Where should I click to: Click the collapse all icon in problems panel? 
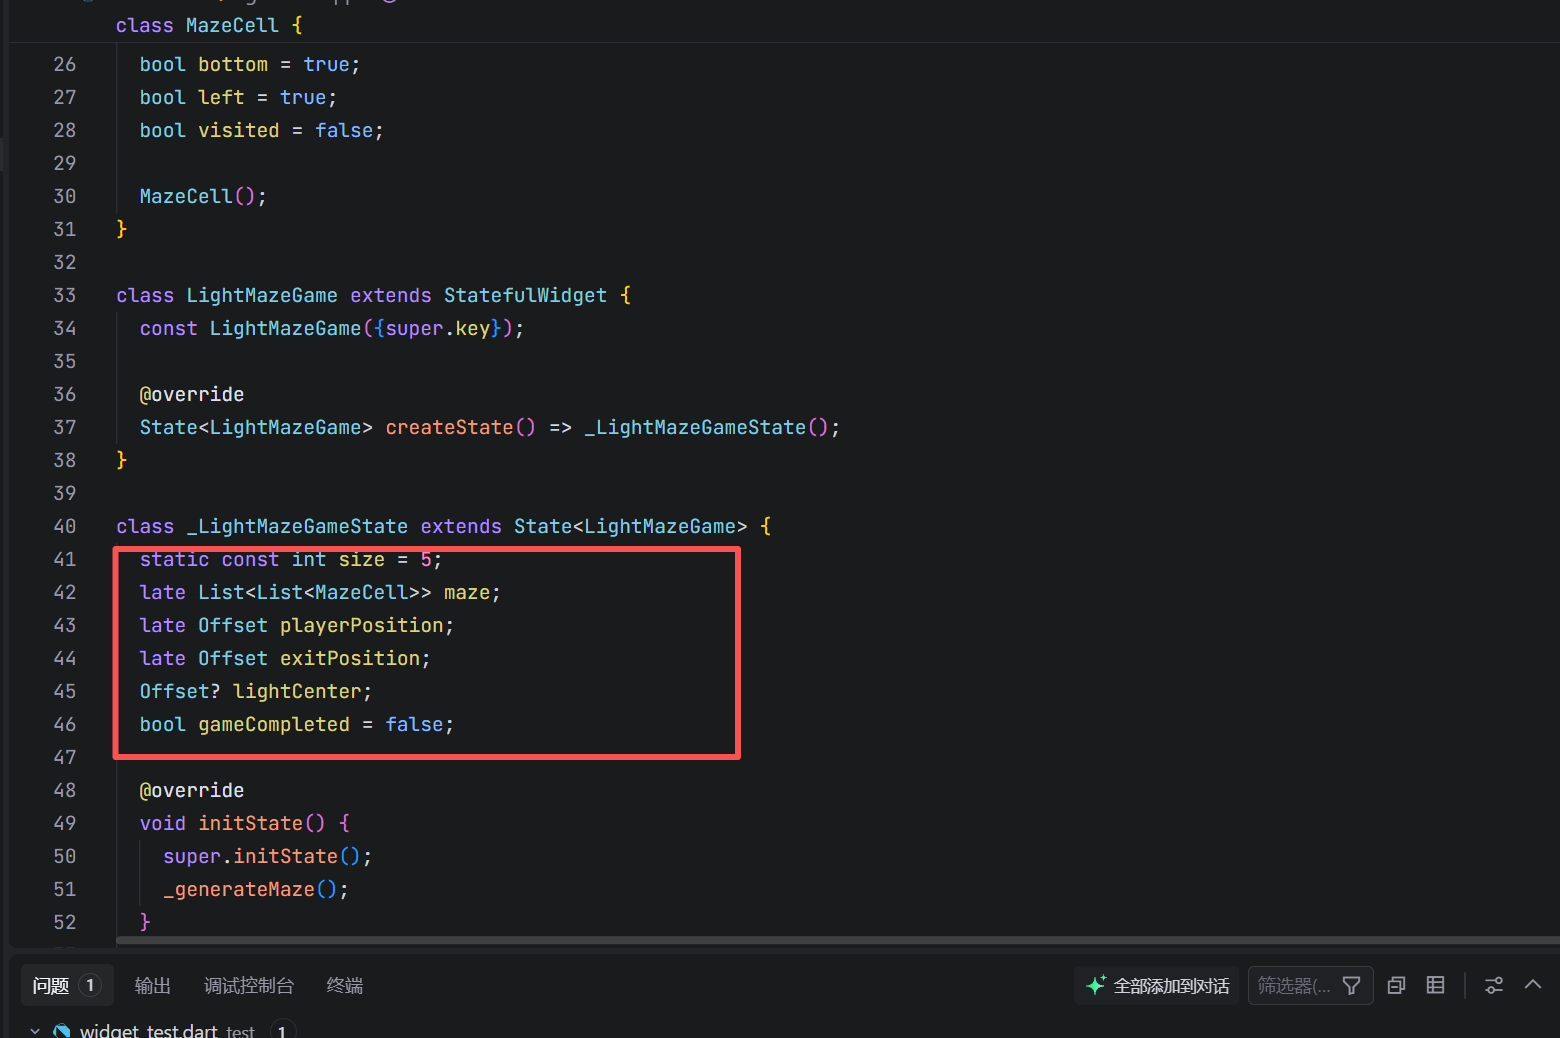click(x=1397, y=986)
